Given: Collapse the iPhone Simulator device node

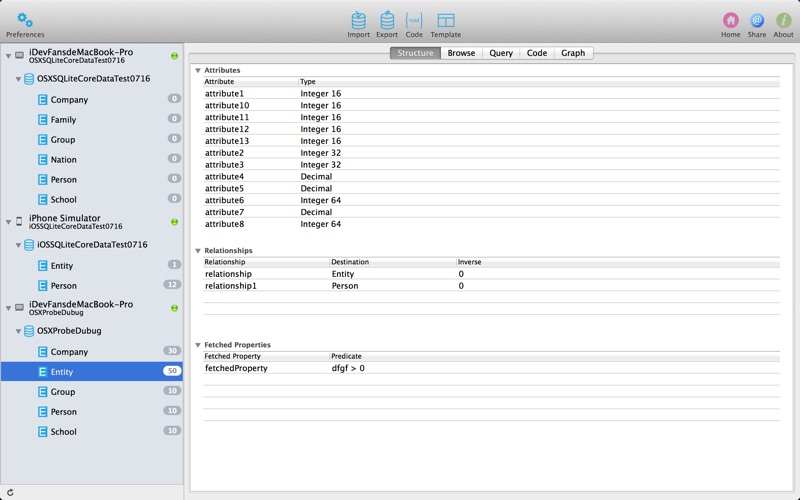Looking at the screenshot, I should tap(7, 222).
